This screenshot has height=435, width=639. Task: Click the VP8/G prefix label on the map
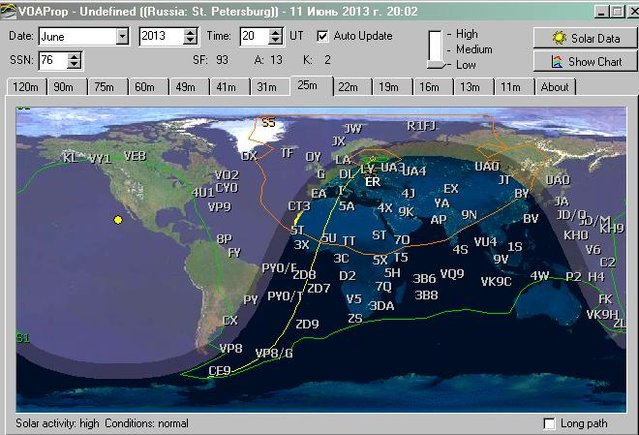pos(274,353)
